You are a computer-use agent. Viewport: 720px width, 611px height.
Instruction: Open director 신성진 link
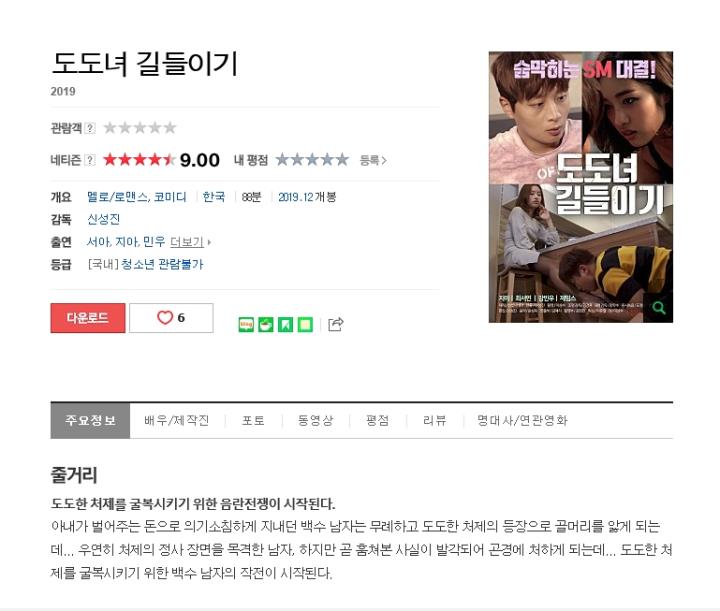pyautogui.click(x=103, y=219)
